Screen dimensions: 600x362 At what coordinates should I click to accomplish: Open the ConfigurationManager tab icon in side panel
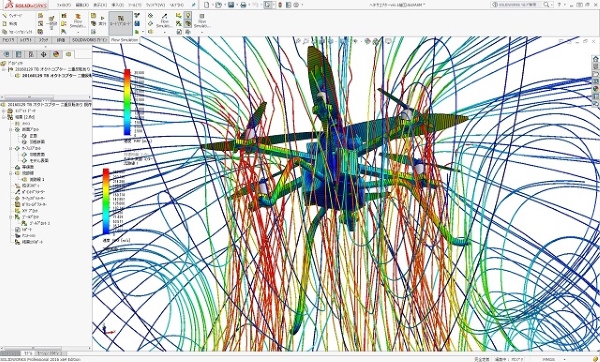[x=31, y=54]
